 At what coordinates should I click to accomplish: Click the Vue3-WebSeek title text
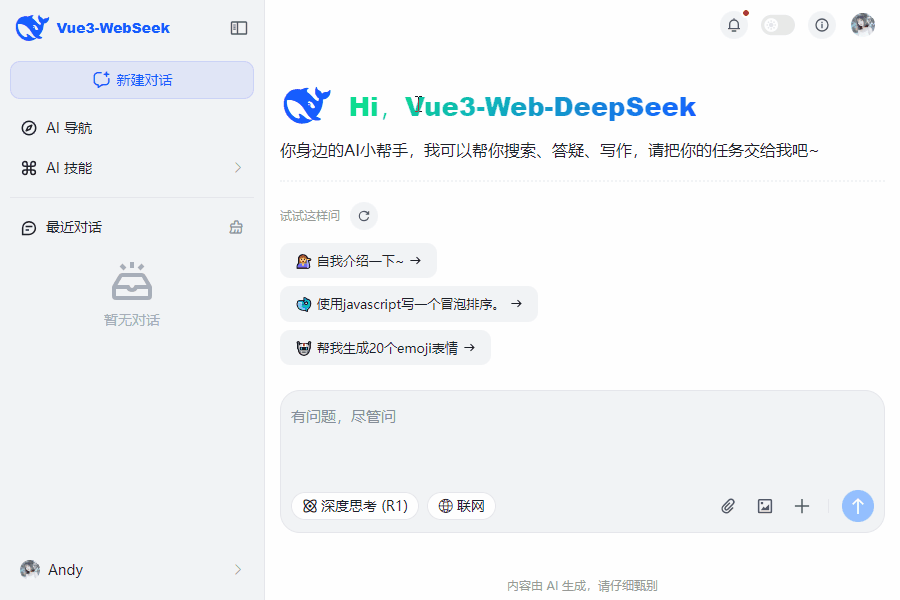coord(113,28)
